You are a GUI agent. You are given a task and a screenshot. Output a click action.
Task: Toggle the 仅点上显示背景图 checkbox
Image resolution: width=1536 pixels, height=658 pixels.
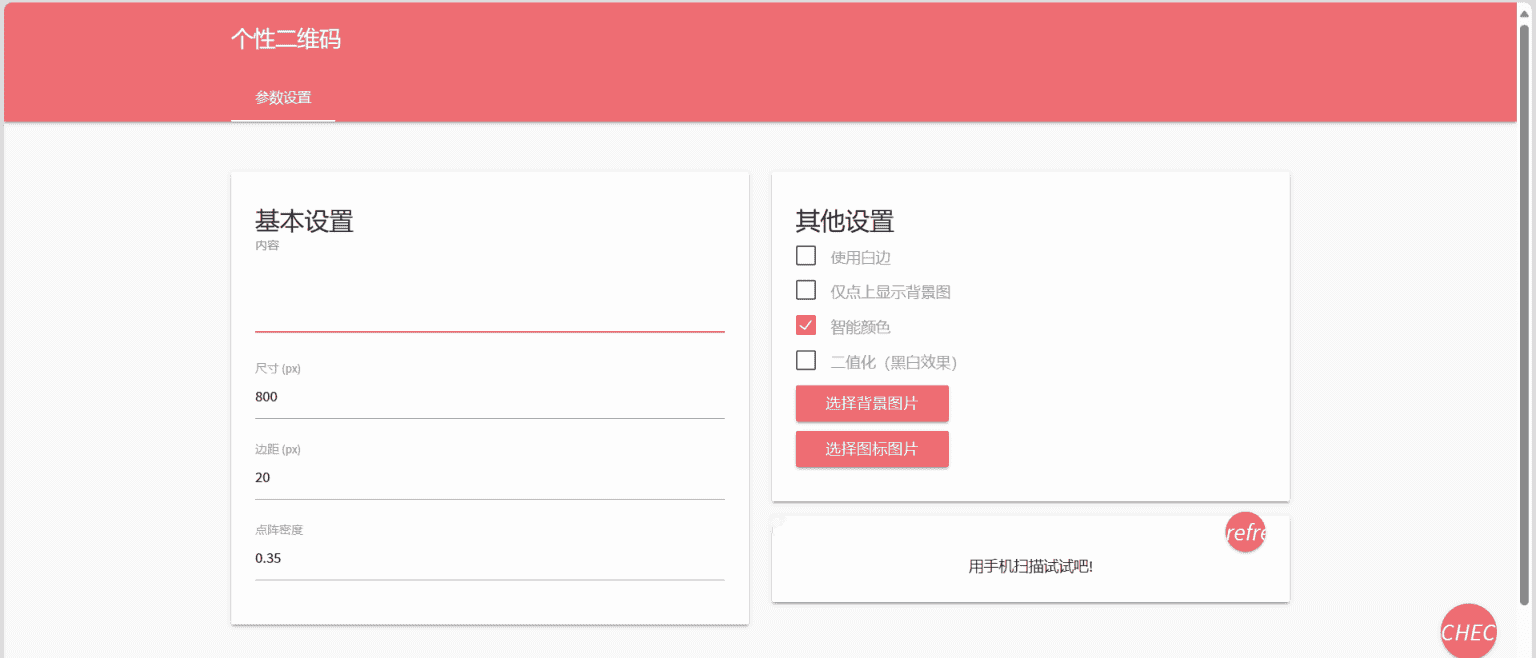(x=806, y=291)
